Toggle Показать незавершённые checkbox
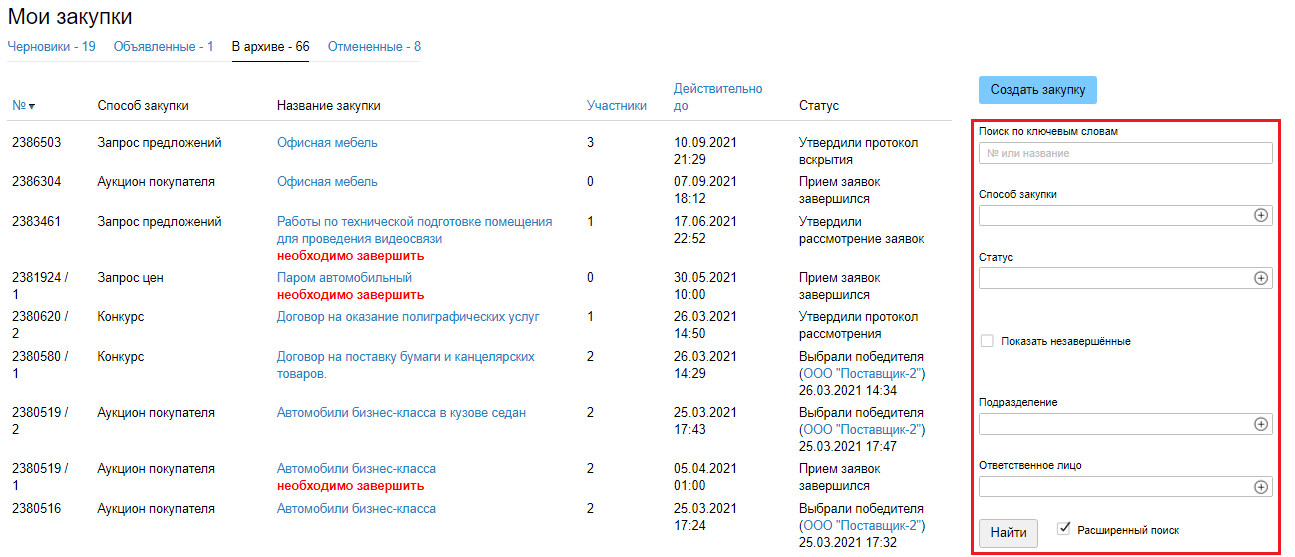This screenshot has height=557, width=1295. (x=988, y=341)
